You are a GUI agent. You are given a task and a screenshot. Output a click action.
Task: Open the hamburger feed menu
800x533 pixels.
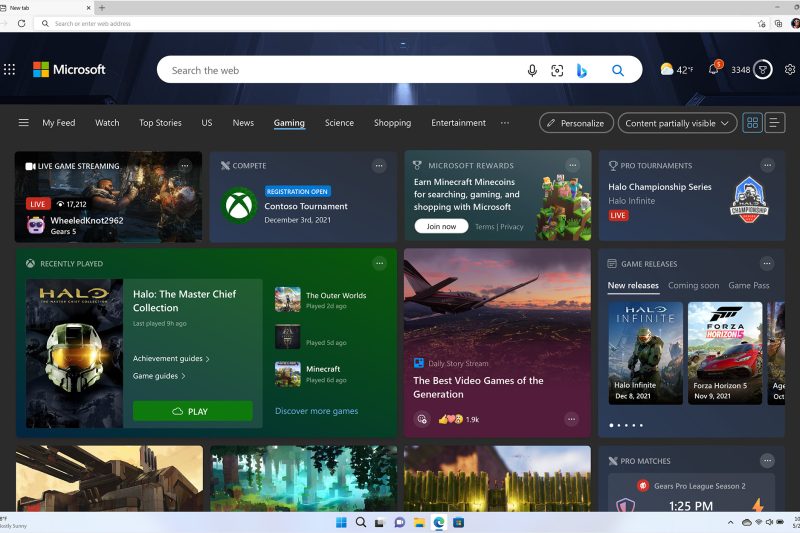tap(23, 122)
